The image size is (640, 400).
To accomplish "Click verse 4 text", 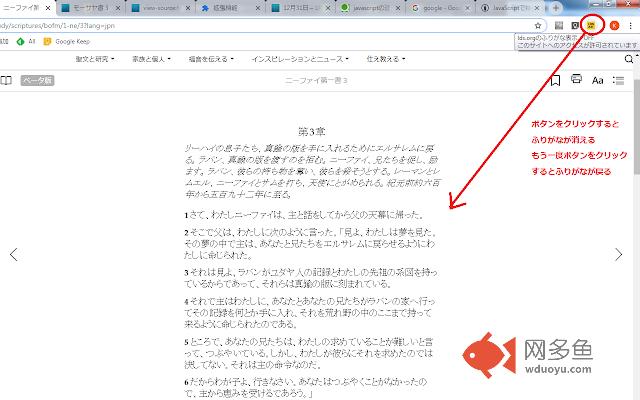I will click(309, 313).
